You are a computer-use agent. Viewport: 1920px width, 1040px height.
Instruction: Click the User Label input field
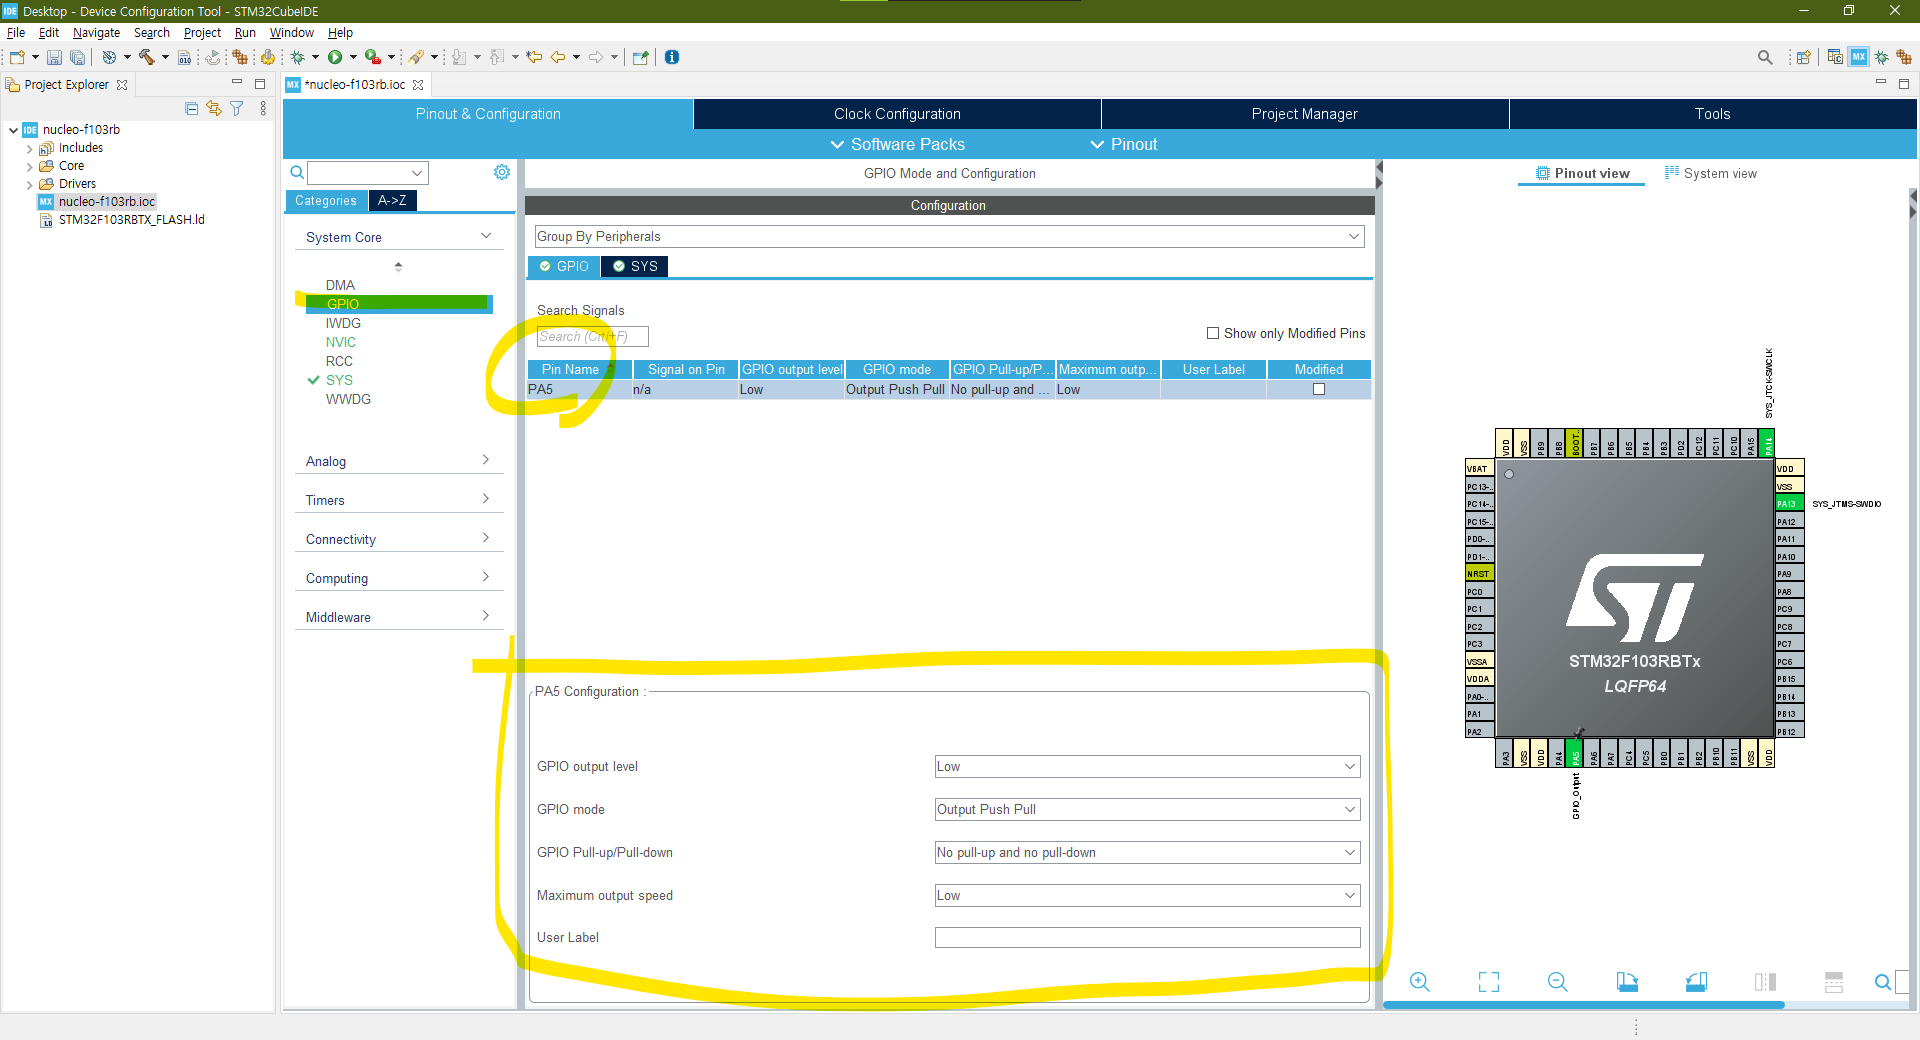click(1147, 937)
